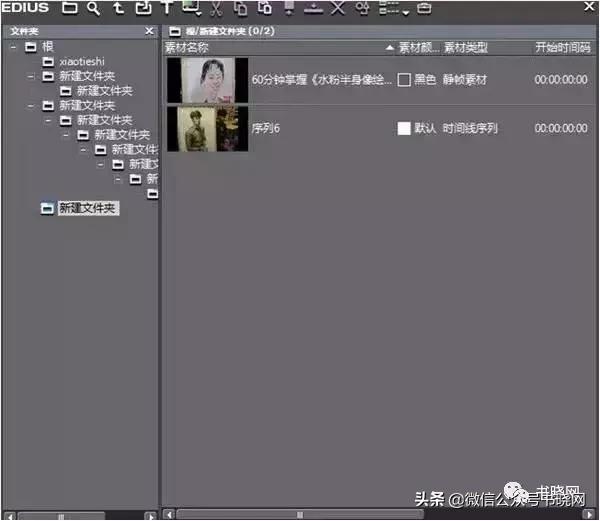Collapse the 根 root folder tree node
600x521 pixels.
[13, 47]
